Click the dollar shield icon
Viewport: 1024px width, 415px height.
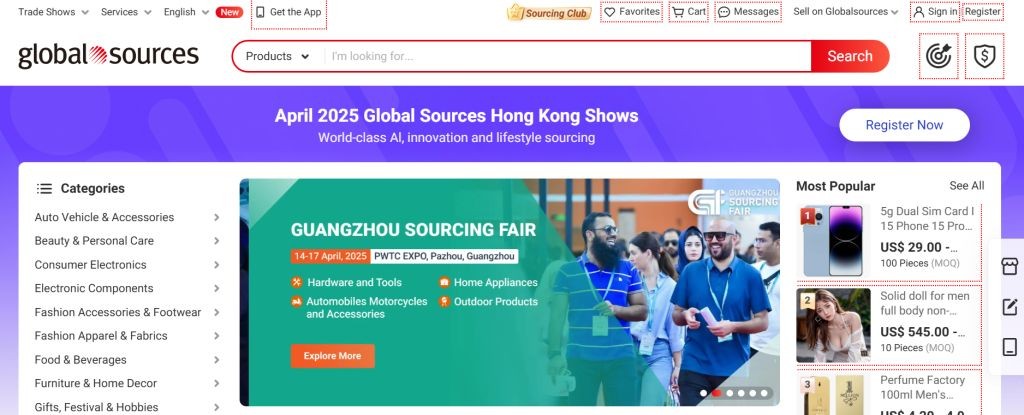(x=984, y=56)
